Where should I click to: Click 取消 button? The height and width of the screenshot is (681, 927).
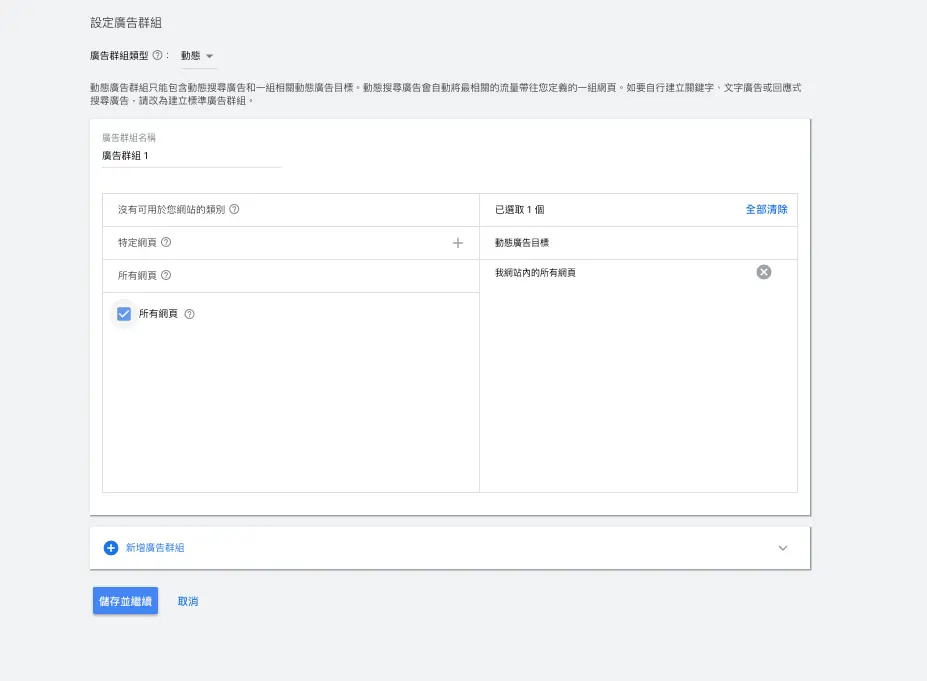pyautogui.click(x=188, y=601)
